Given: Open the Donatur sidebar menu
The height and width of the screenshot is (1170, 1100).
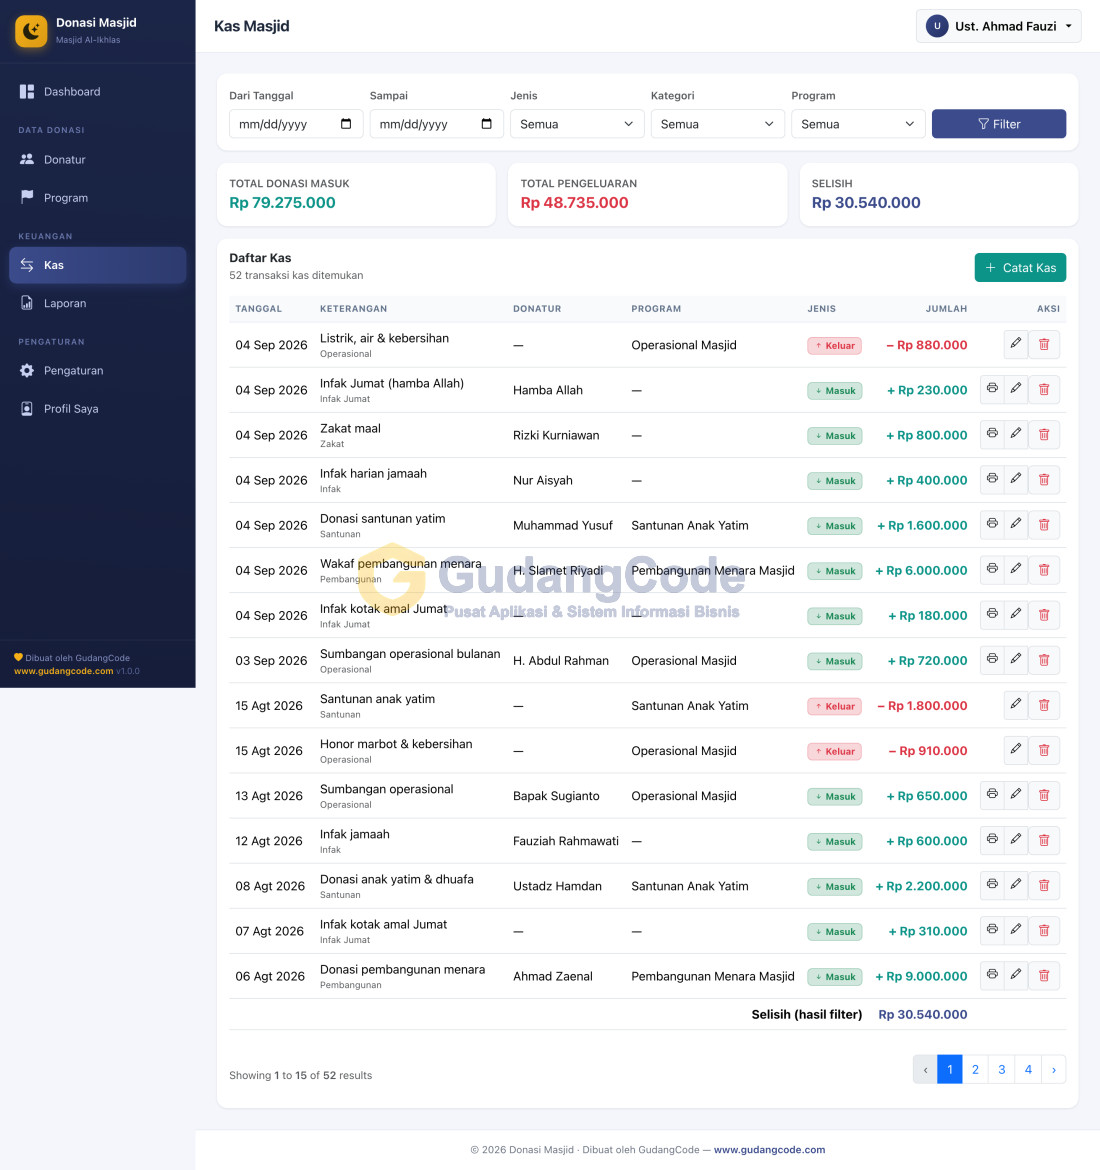Looking at the screenshot, I should pyautogui.click(x=98, y=160).
